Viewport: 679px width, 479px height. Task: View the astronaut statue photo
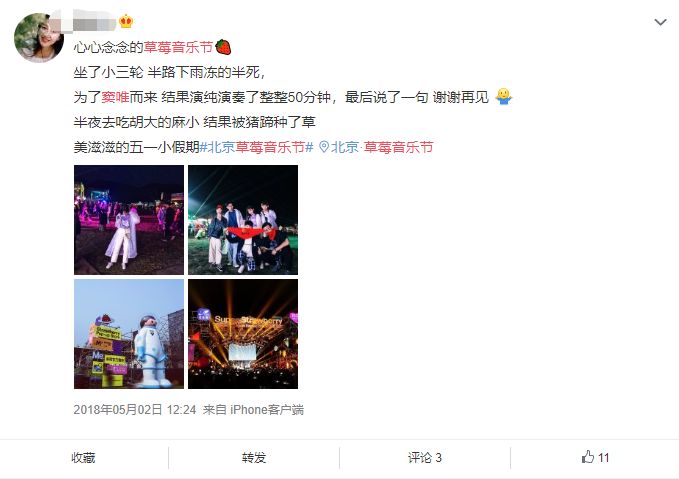point(129,334)
